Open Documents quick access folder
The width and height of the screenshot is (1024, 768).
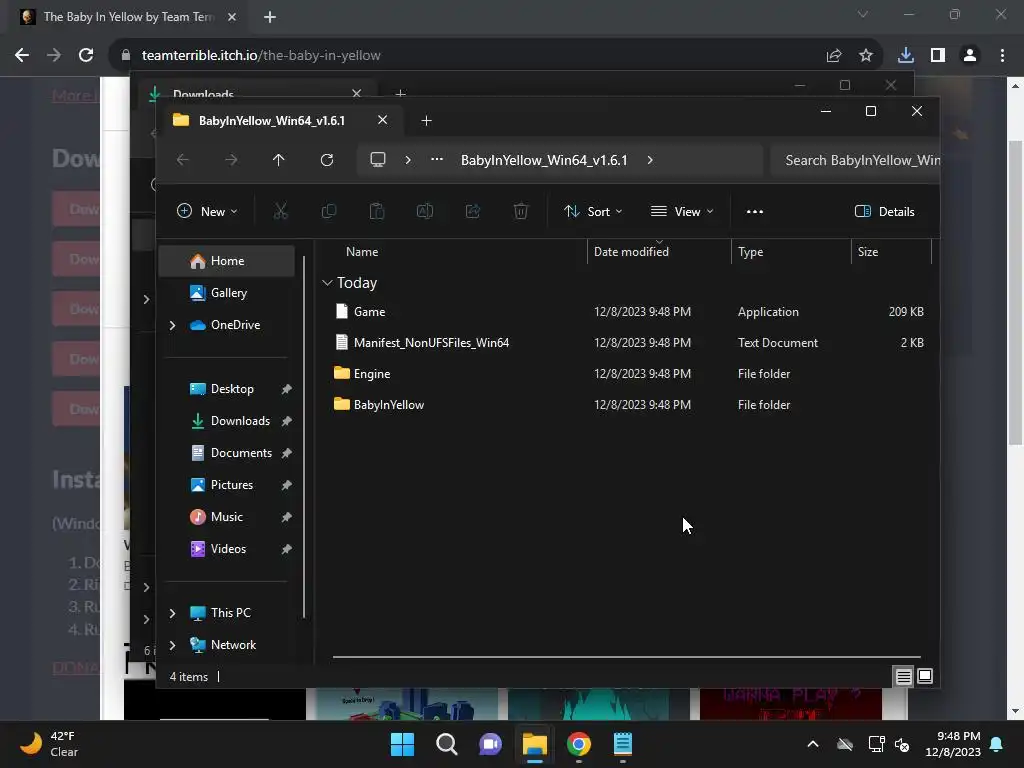coord(227,453)
